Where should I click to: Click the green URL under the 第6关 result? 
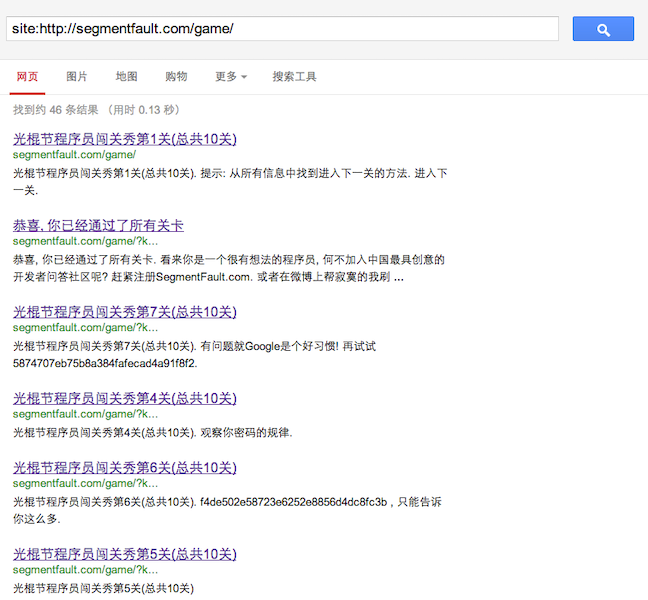pyautogui.click(x=85, y=484)
